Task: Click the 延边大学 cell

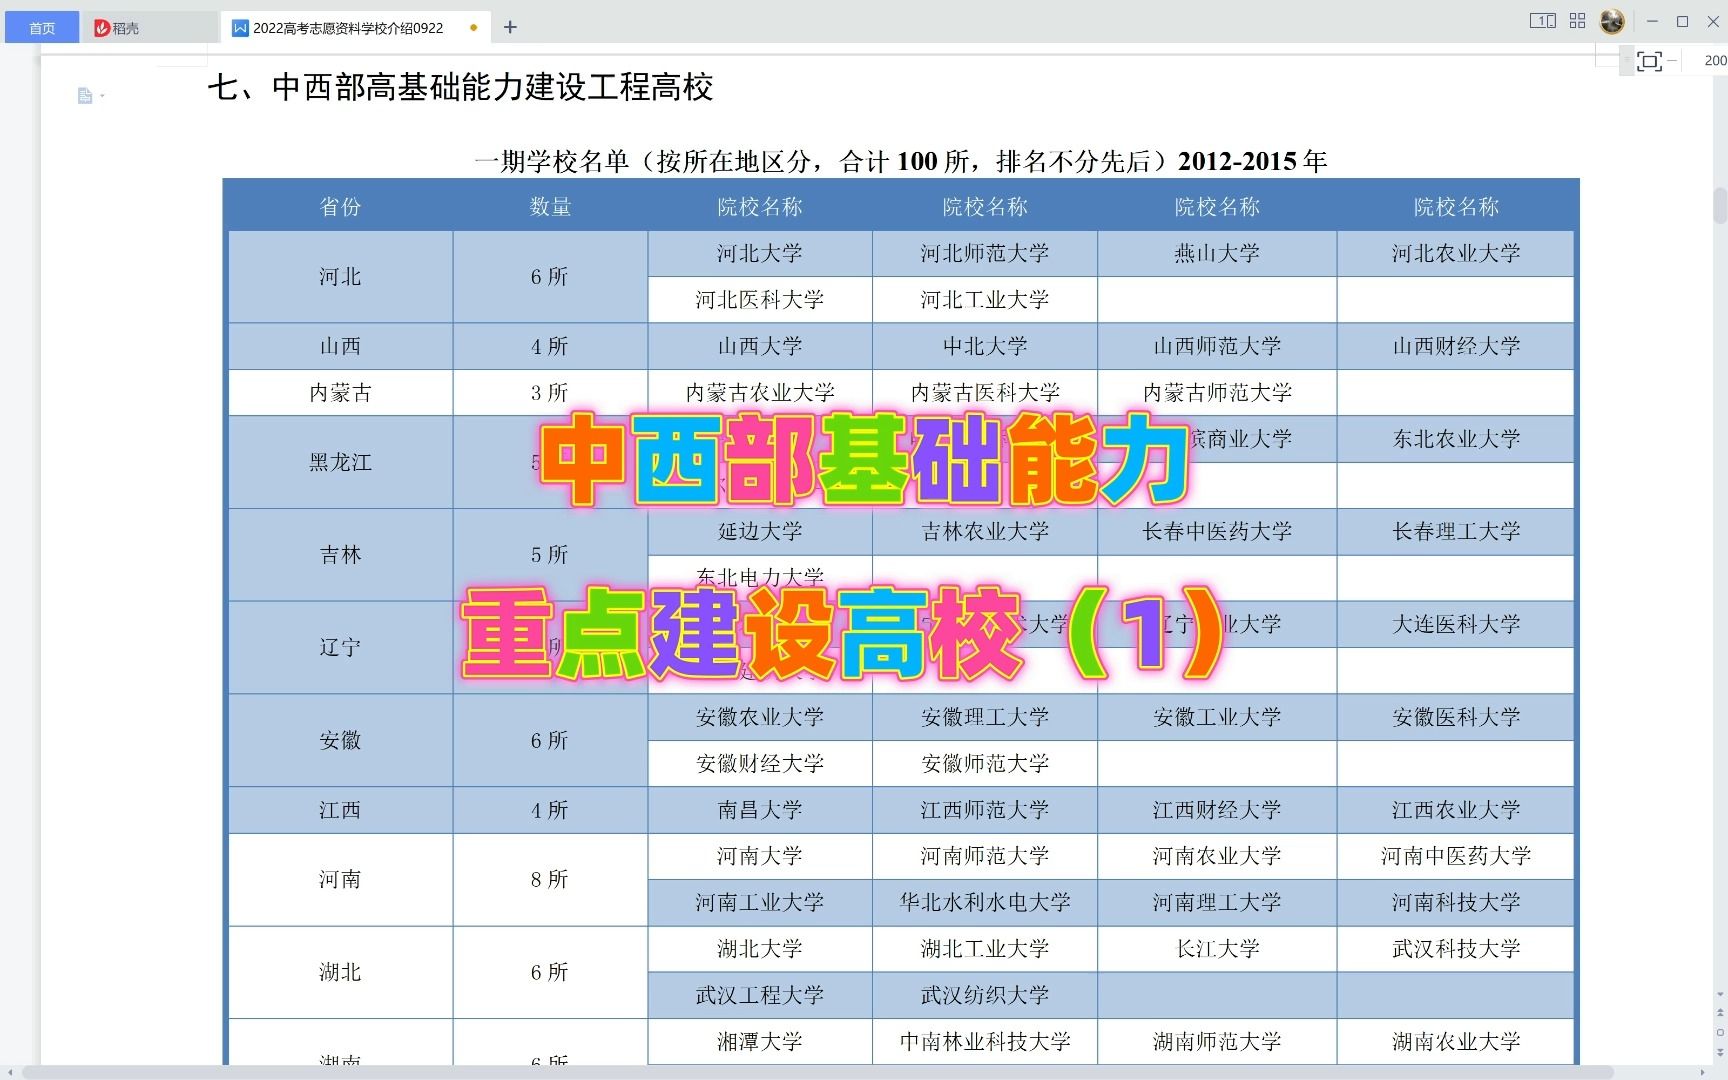Action: coord(760,532)
